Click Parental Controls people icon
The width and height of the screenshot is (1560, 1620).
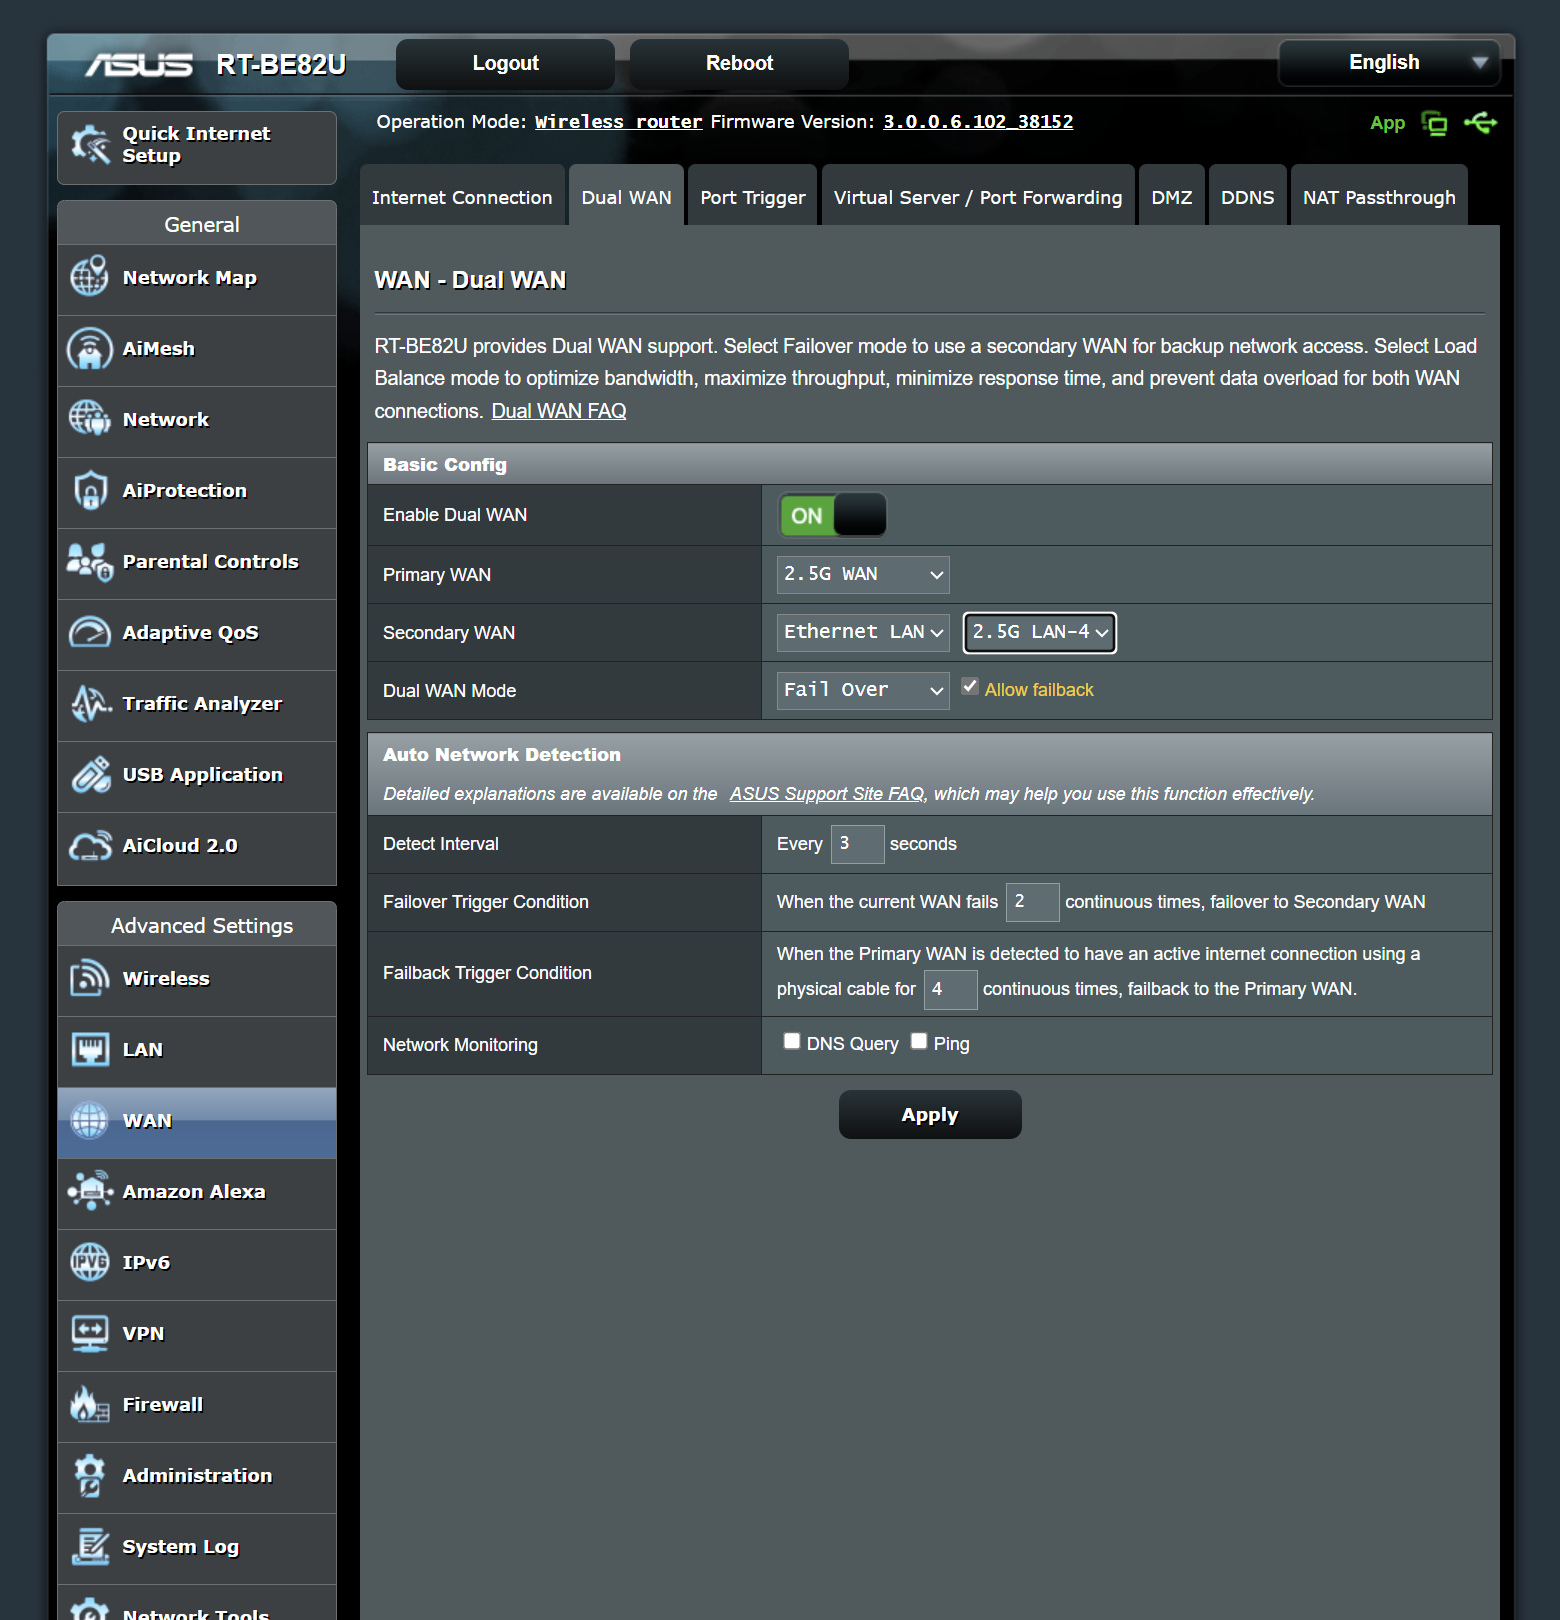pos(90,561)
